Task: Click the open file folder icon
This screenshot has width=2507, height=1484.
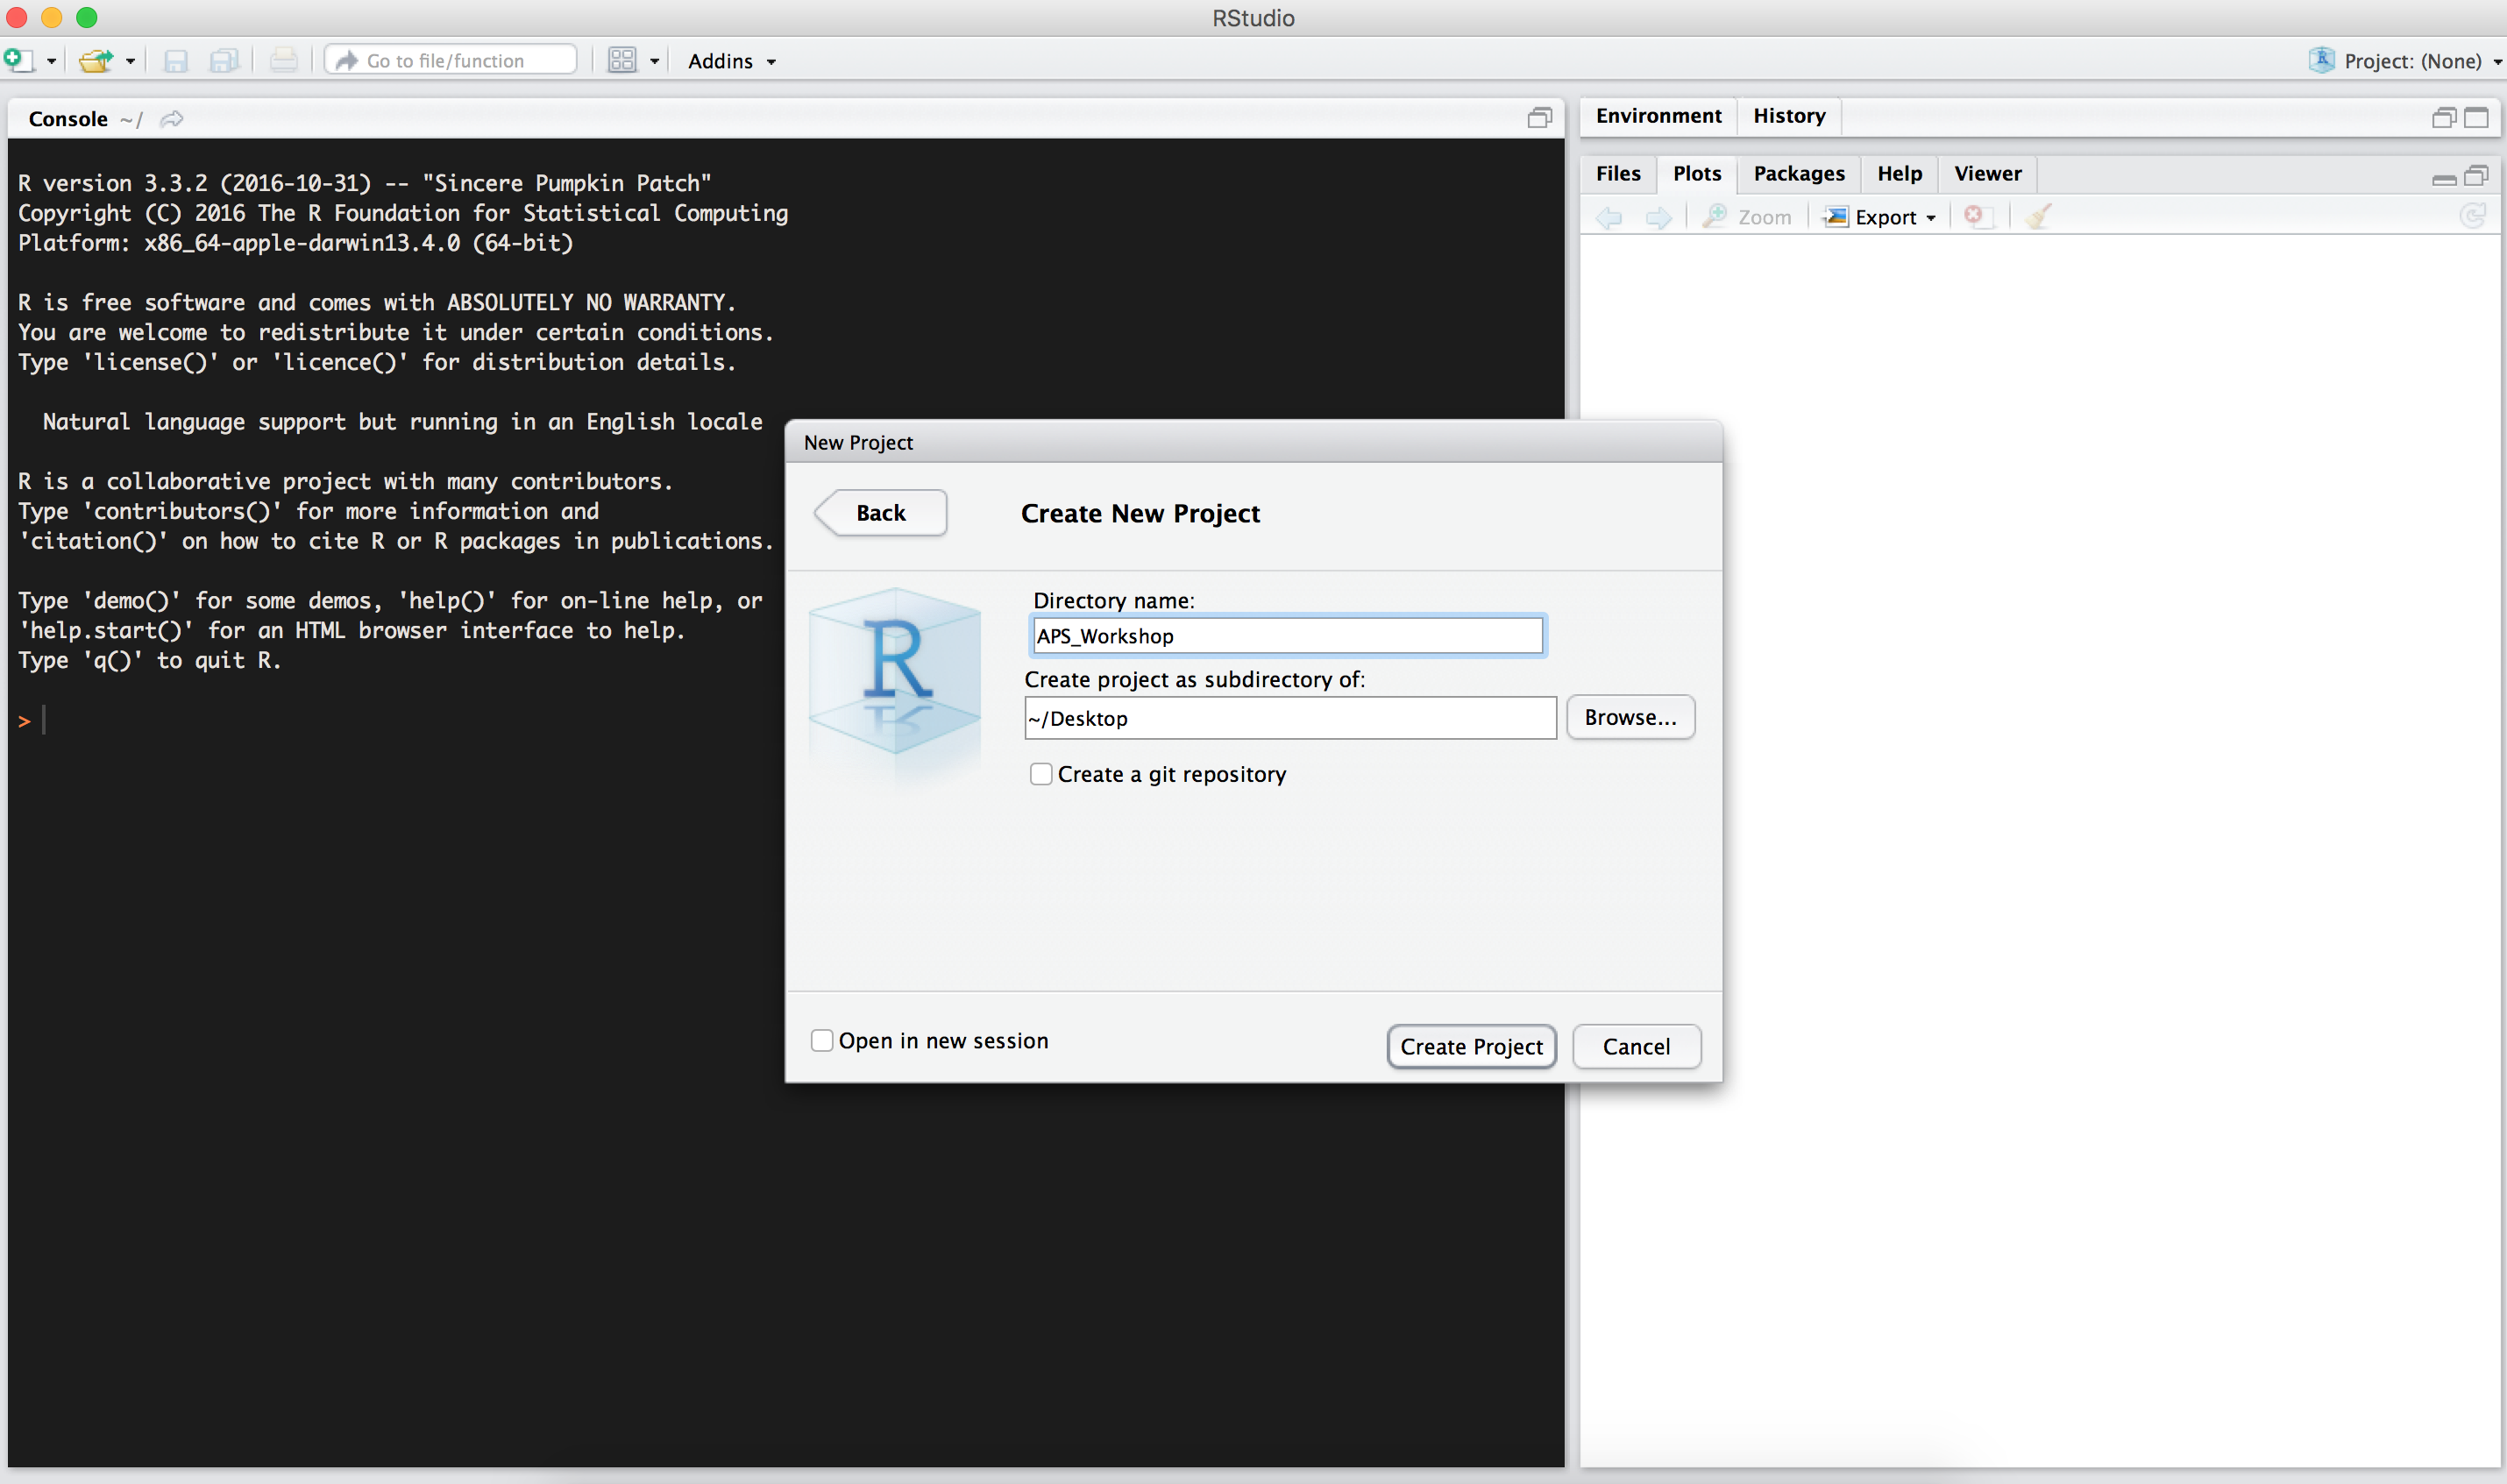Action: (x=95, y=61)
